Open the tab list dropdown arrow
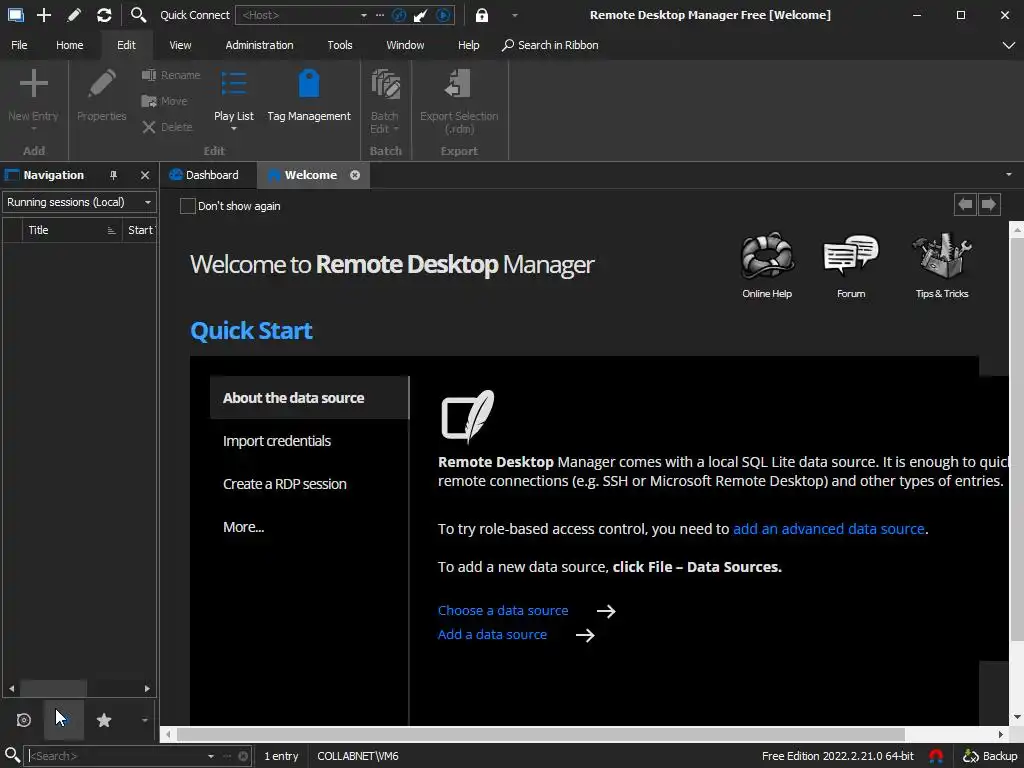Screen dimensions: 1024x768 [x=1008, y=174]
